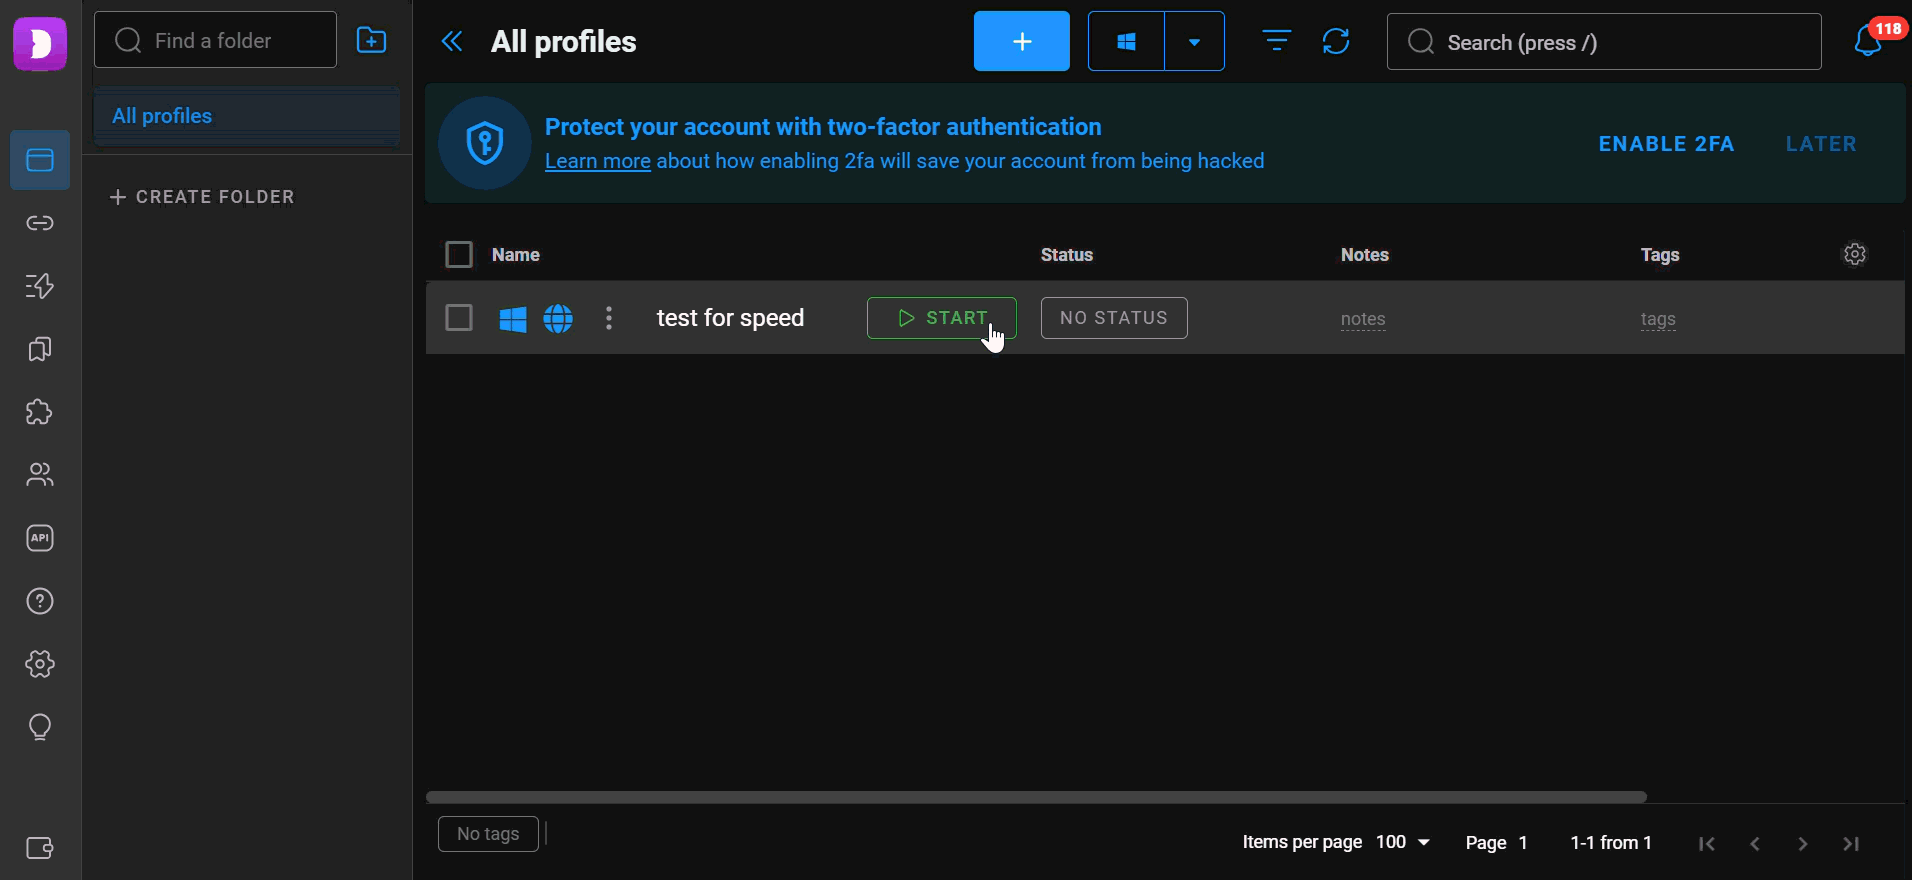The width and height of the screenshot is (1912, 880).
Task: Open table column settings gear
Action: coord(1855,254)
